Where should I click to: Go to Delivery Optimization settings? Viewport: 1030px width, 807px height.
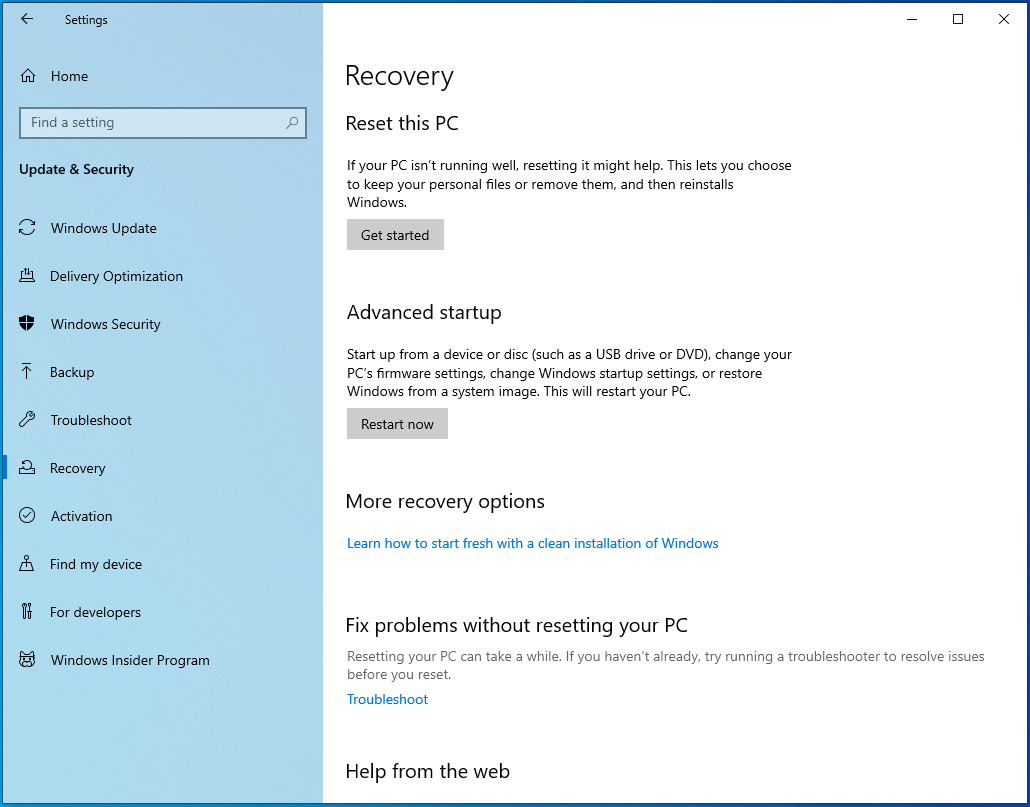[x=162, y=276]
